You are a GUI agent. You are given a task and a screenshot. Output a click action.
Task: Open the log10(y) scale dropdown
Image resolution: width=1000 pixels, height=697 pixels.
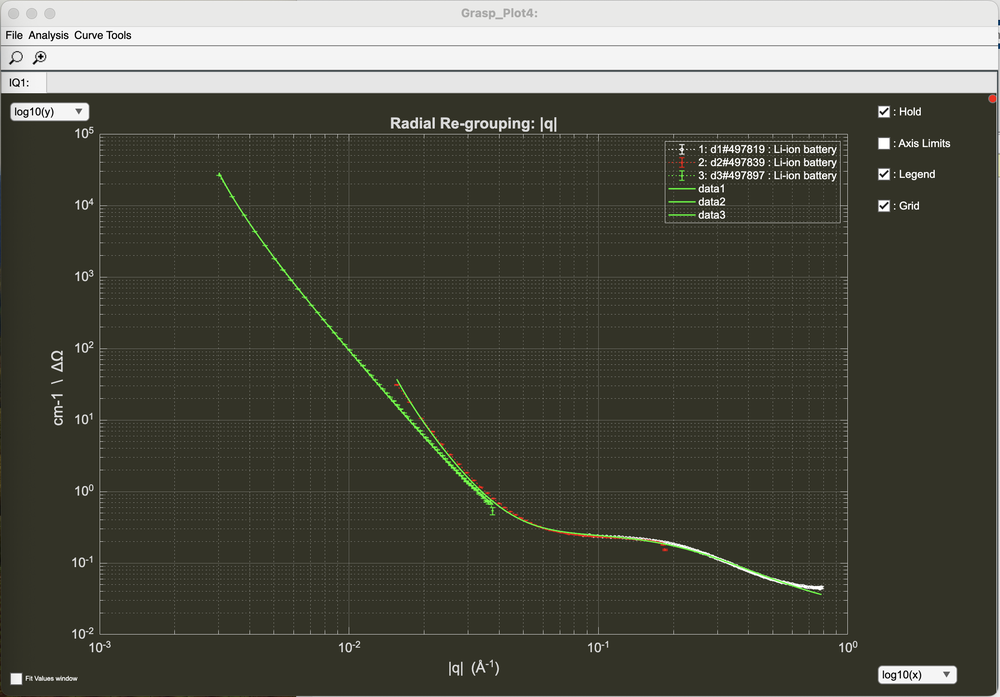(49, 112)
